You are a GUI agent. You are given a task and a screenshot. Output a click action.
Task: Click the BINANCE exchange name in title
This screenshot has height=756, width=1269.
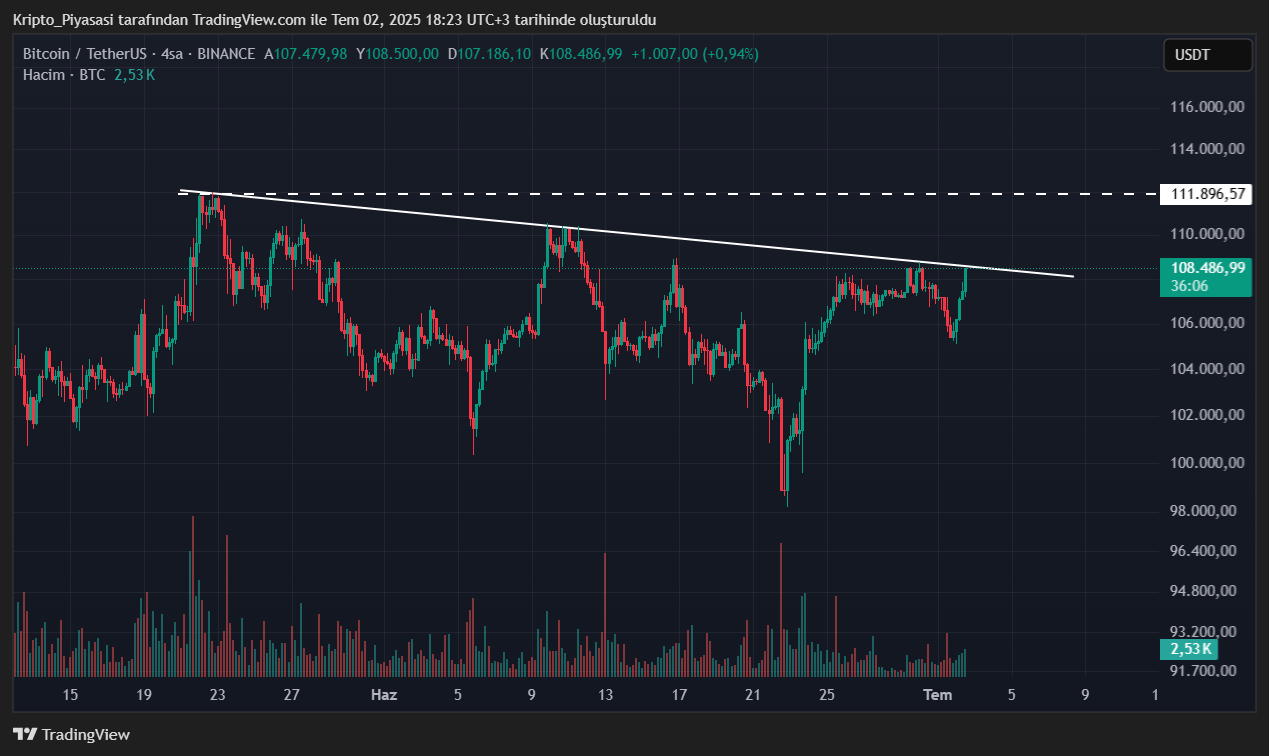click(x=226, y=54)
